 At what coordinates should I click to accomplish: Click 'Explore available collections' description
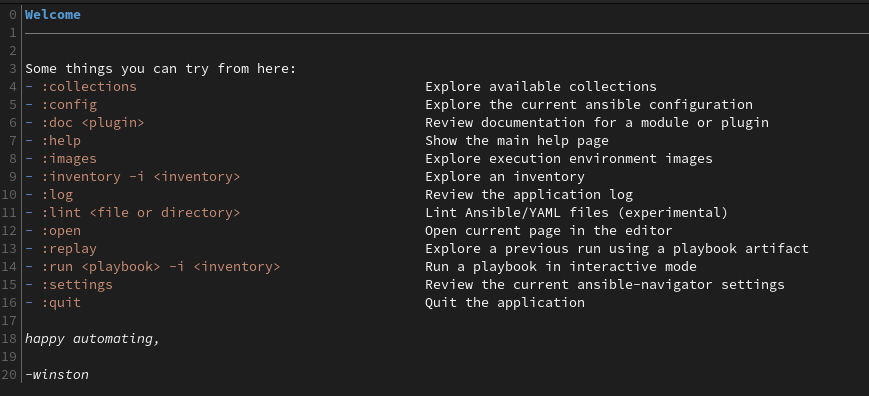541,87
